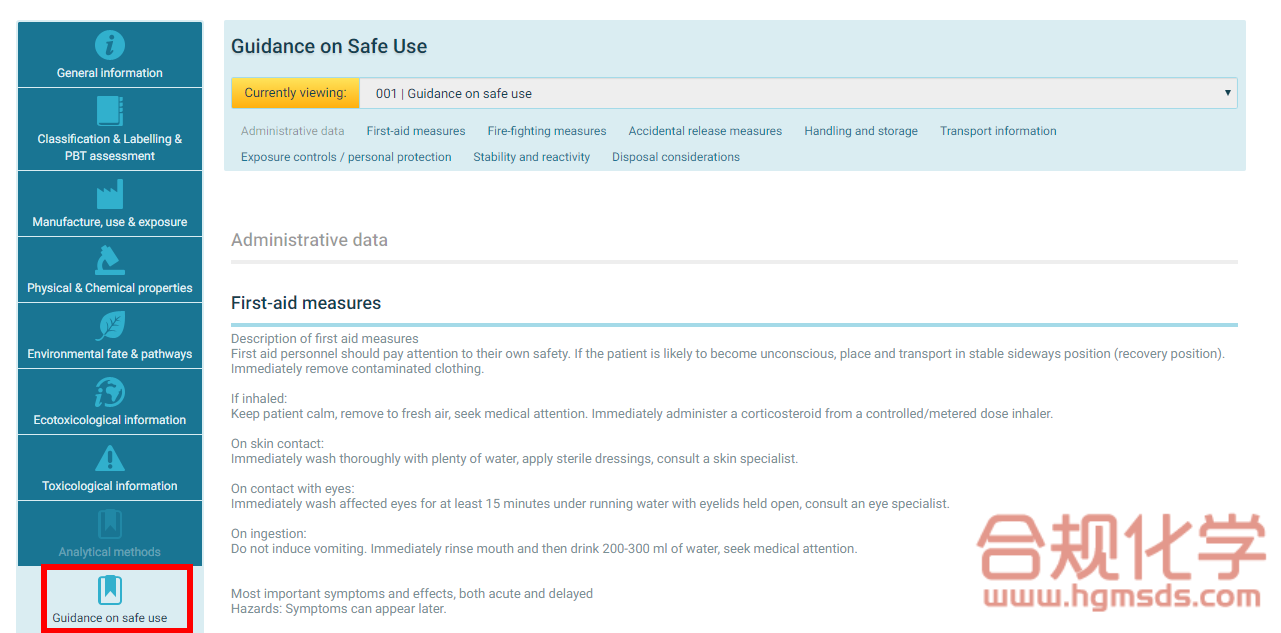Open Environmental fate & pathways leaf icon
The image size is (1281, 633).
110,326
